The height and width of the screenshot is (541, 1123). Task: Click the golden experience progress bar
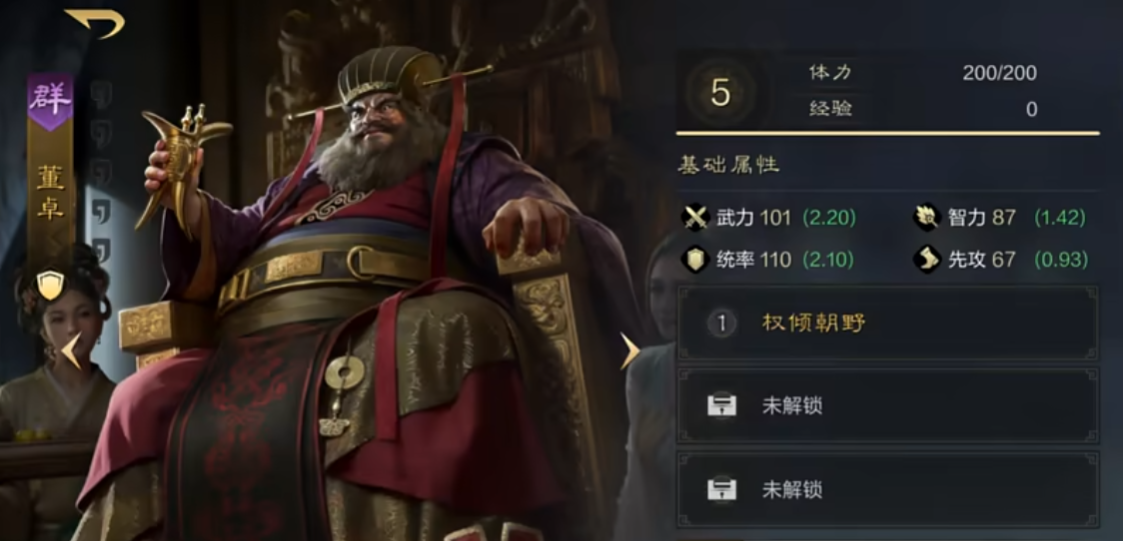point(888,133)
